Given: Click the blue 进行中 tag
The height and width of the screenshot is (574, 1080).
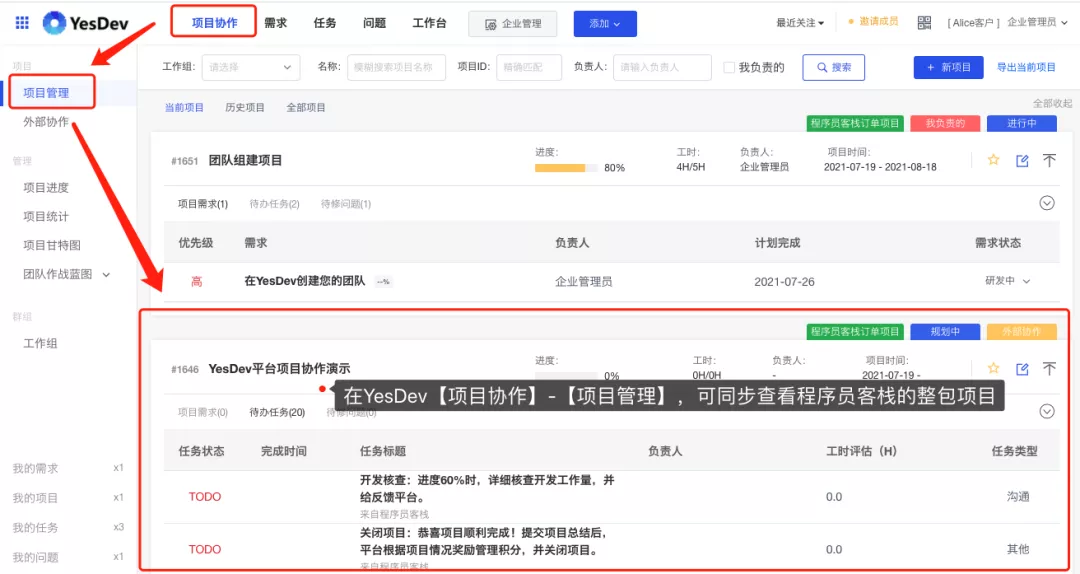Looking at the screenshot, I should point(1021,123).
